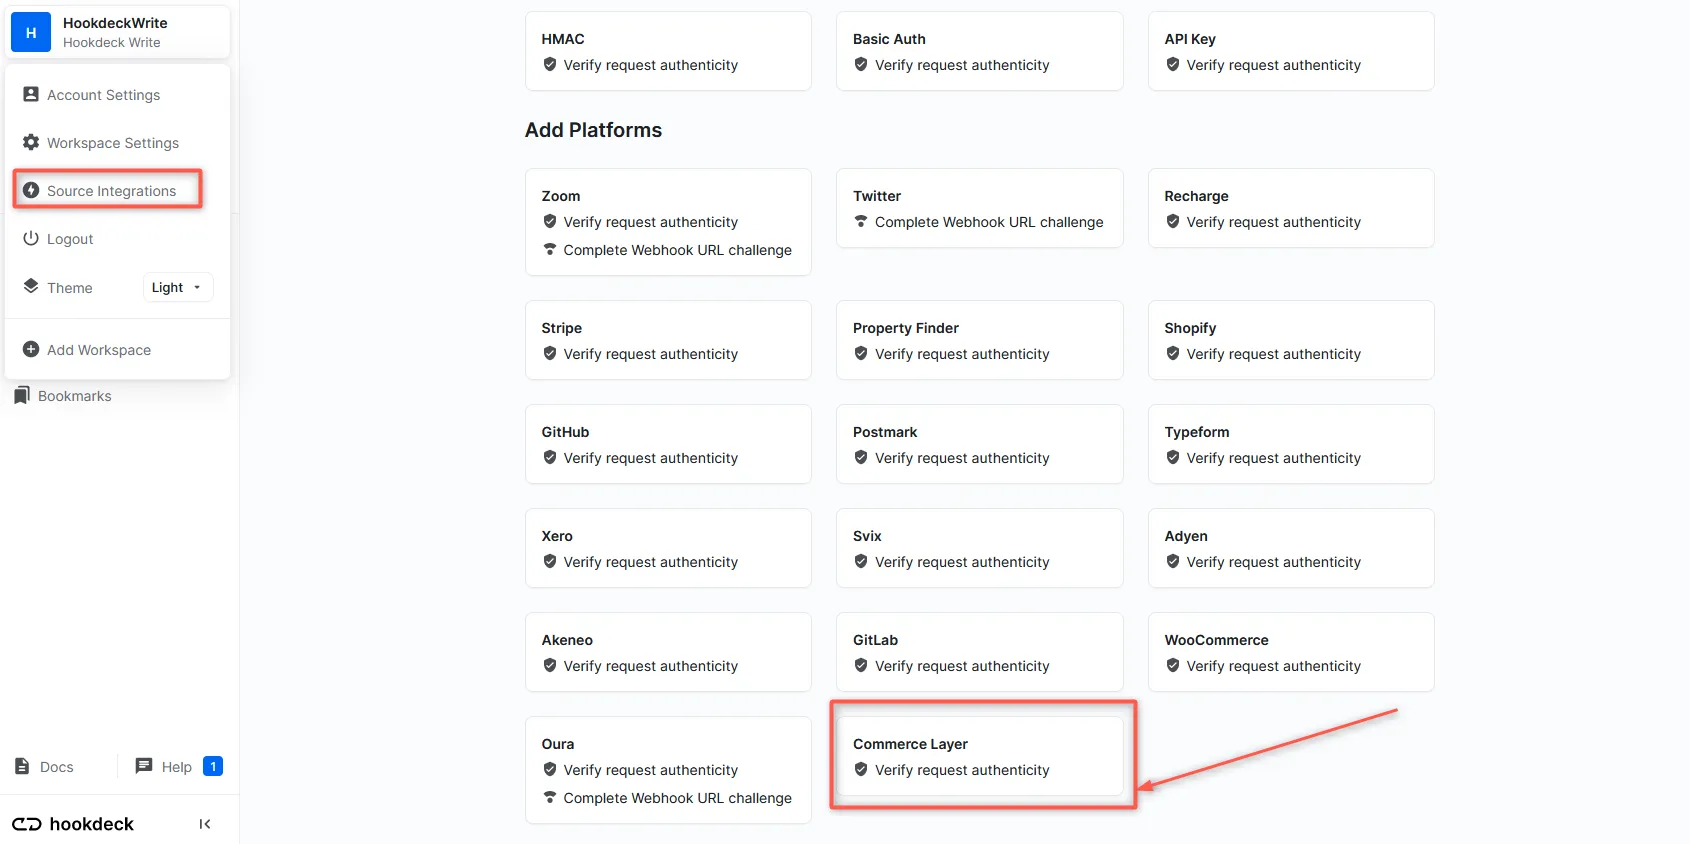Click the blue Help notification badge

pyautogui.click(x=213, y=766)
